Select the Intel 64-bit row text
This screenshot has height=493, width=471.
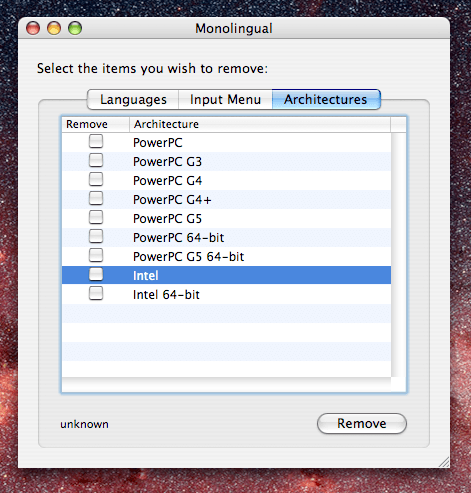166,295
